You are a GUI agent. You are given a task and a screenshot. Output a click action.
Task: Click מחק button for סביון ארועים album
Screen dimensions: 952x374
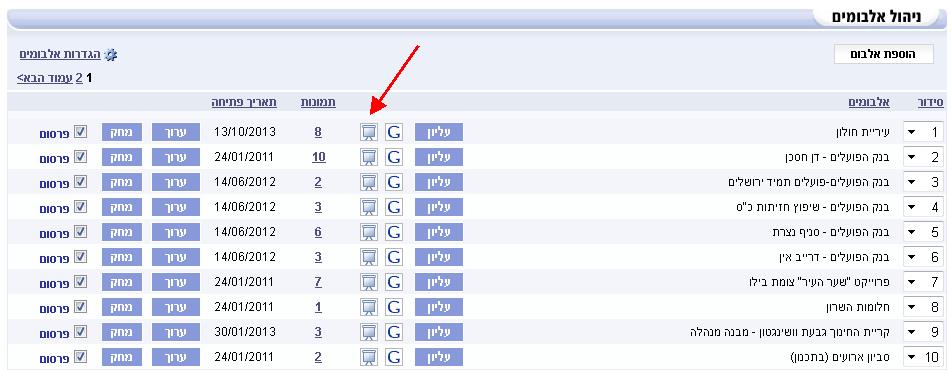(x=121, y=356)
